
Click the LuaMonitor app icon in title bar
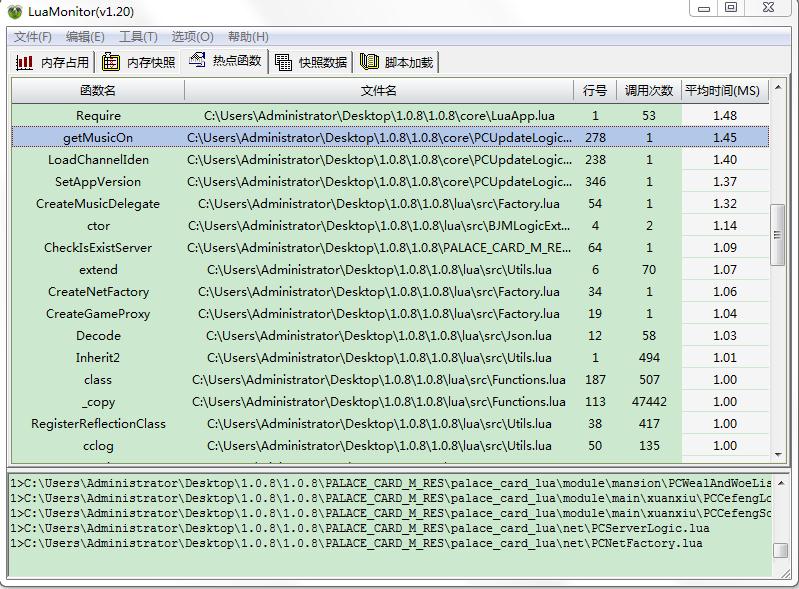14,12
